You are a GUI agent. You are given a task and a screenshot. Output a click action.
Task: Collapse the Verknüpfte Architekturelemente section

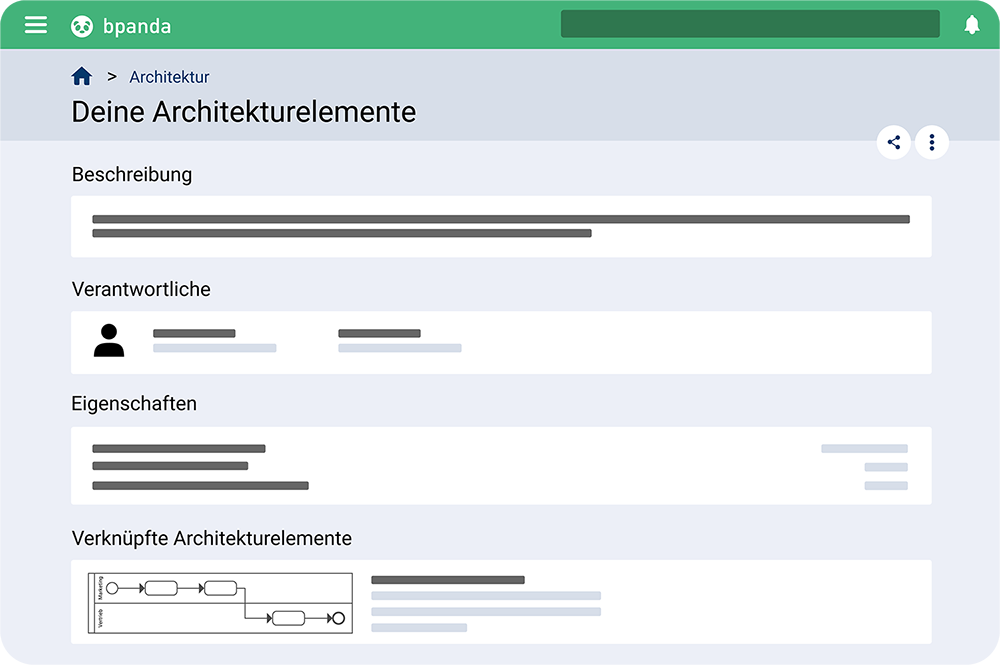pyautogui.click(x=211, y=538)
